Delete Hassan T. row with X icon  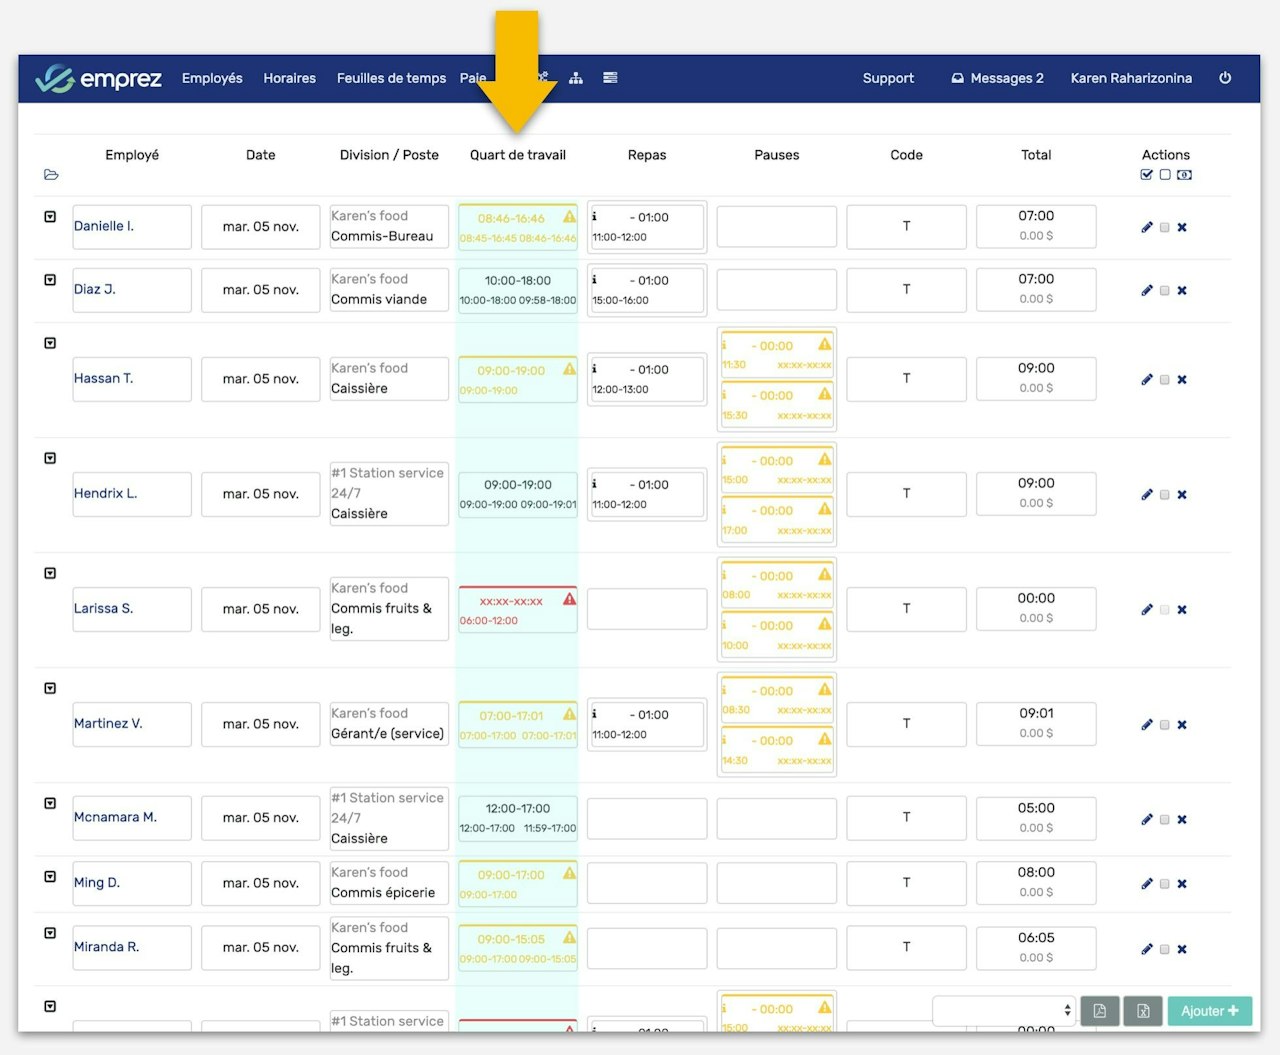1182,379
